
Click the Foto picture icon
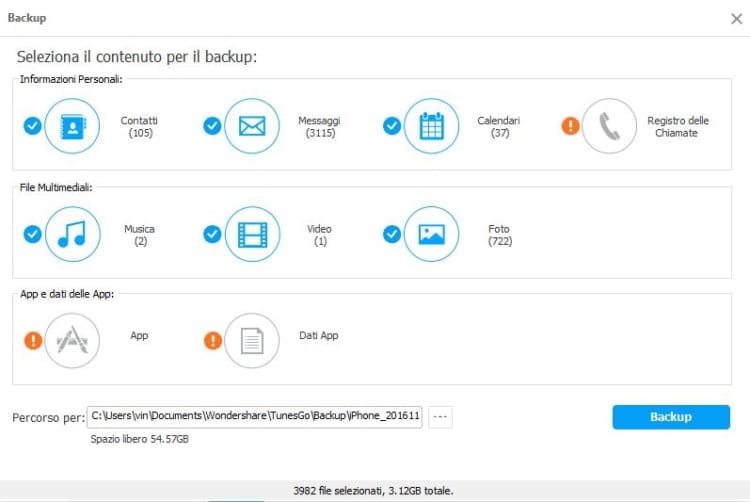pos(431,234)
